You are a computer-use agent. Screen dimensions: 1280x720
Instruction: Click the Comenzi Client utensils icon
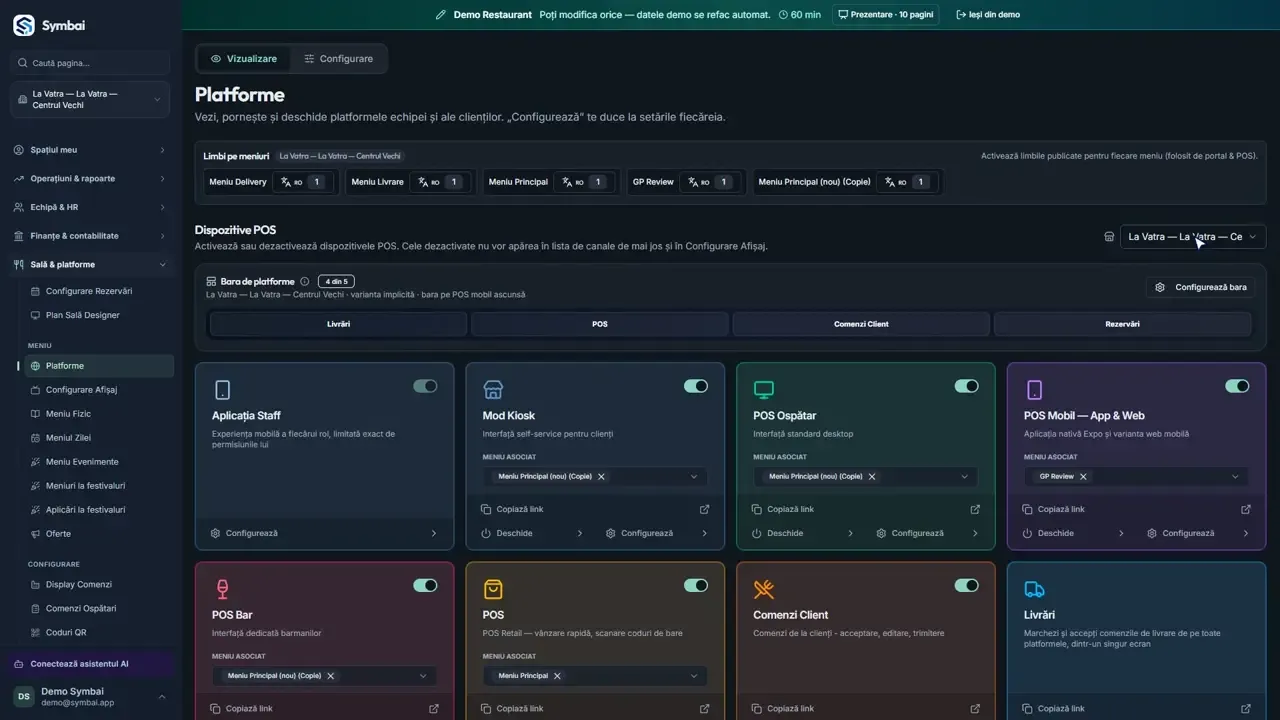764,589
